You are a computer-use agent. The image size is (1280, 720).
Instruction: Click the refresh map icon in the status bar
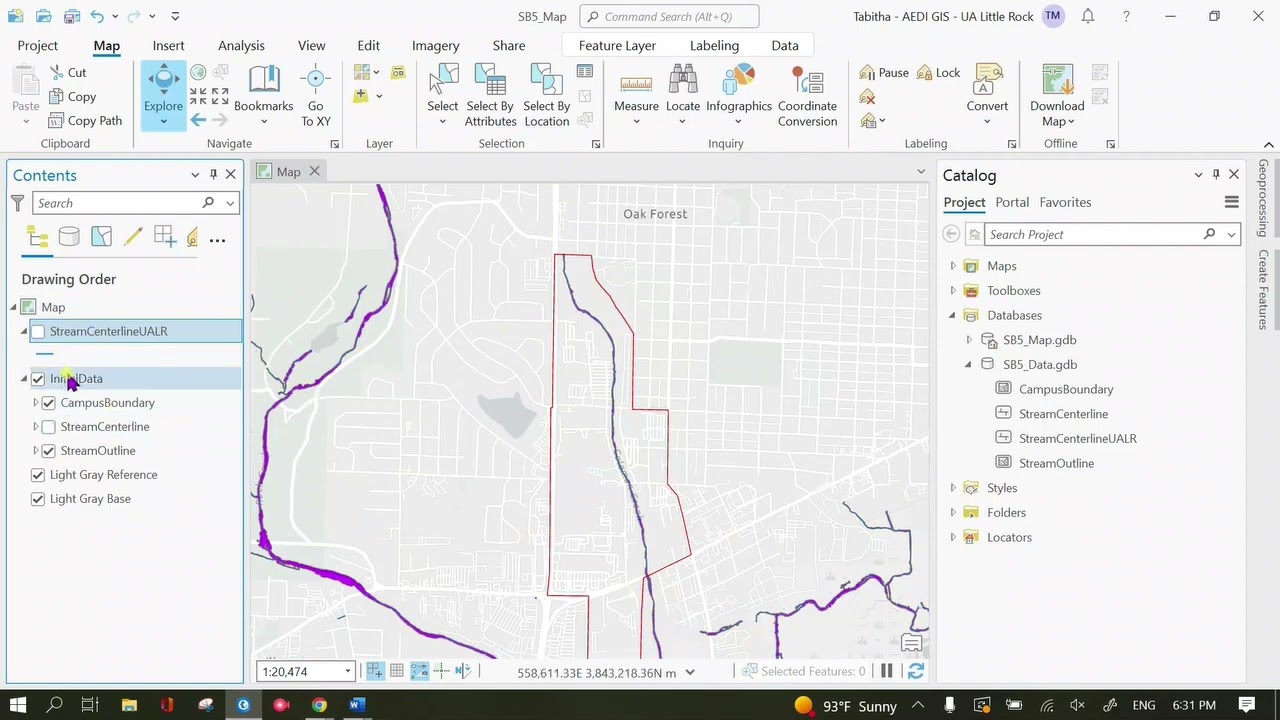tap(915, 672)
